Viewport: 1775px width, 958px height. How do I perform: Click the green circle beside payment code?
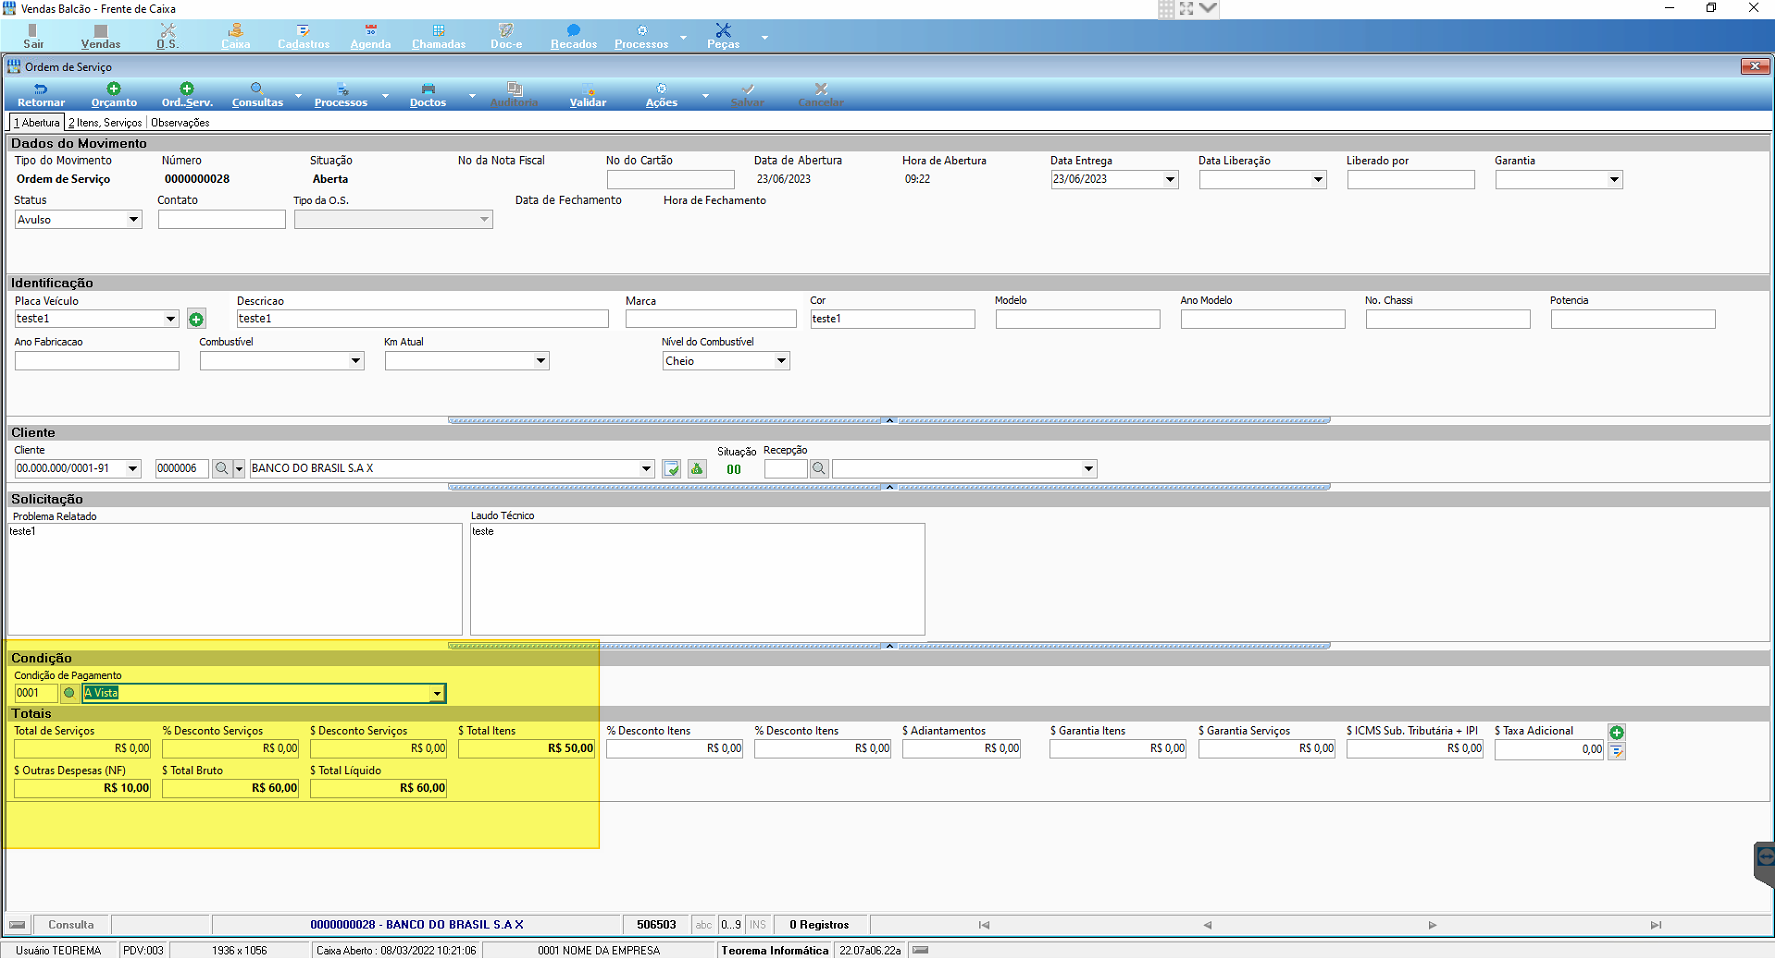pos(69,693)
